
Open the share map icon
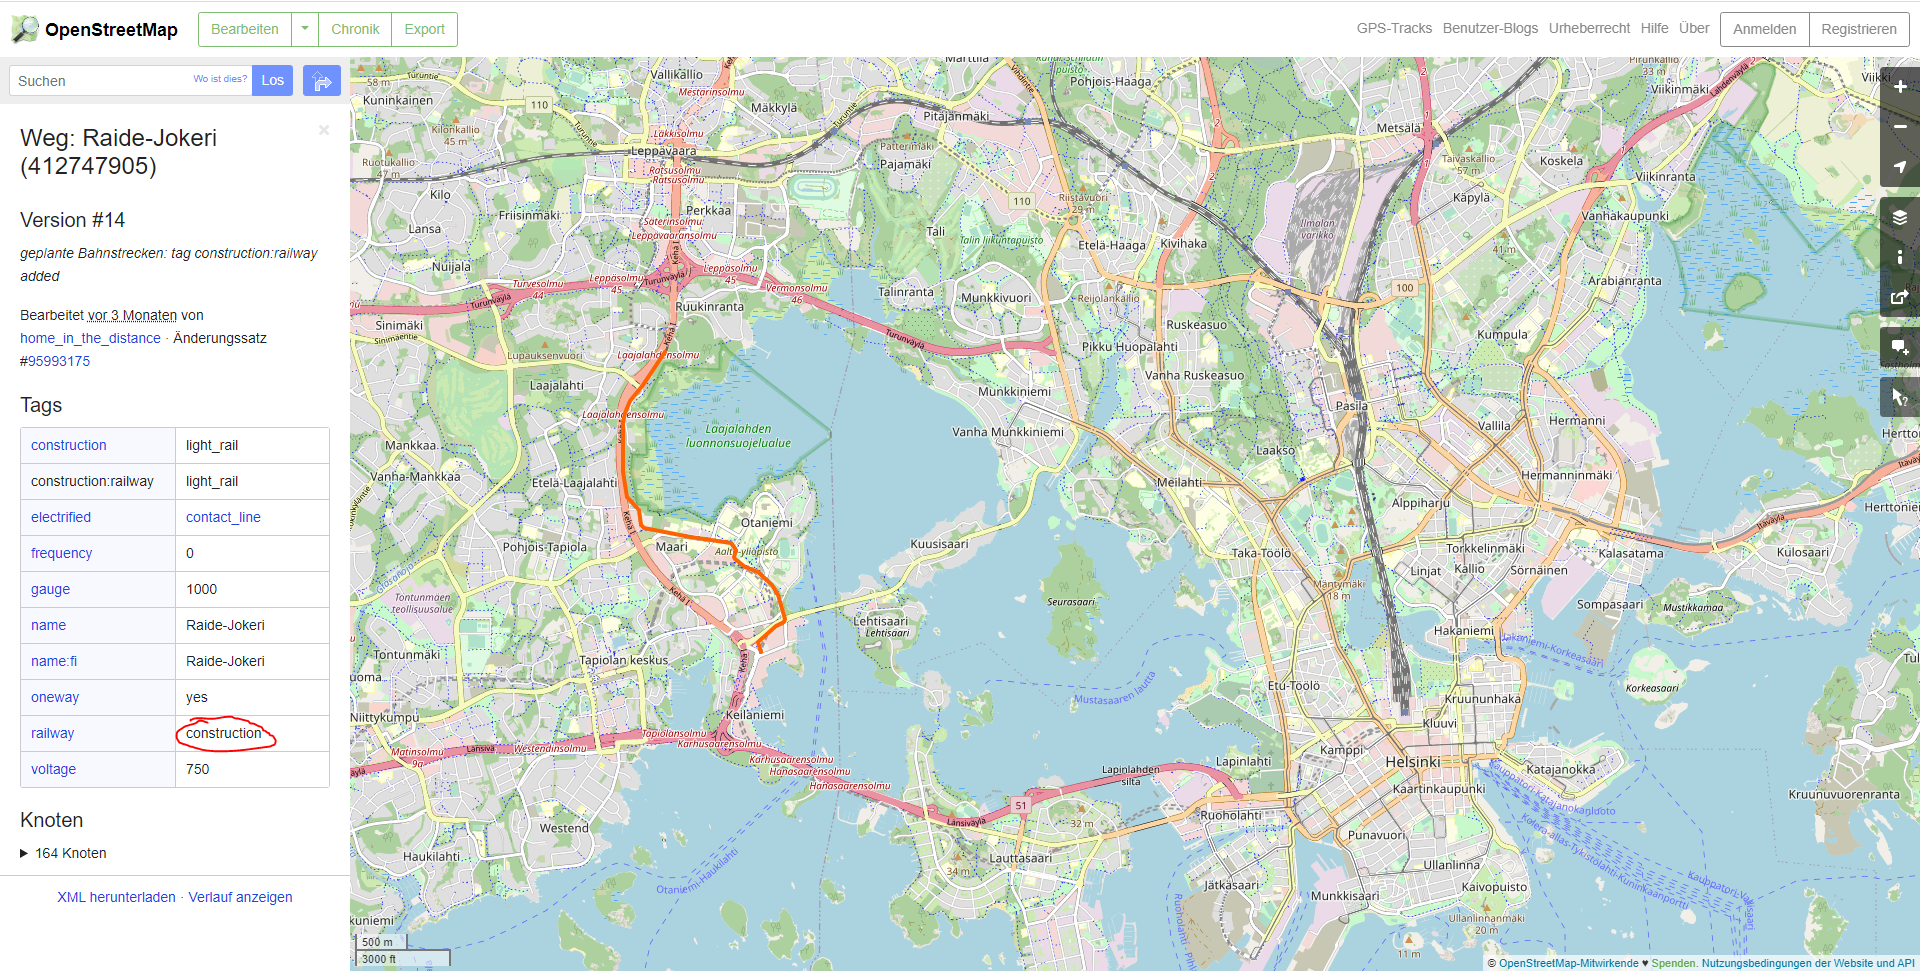(x=1900, y=298)
